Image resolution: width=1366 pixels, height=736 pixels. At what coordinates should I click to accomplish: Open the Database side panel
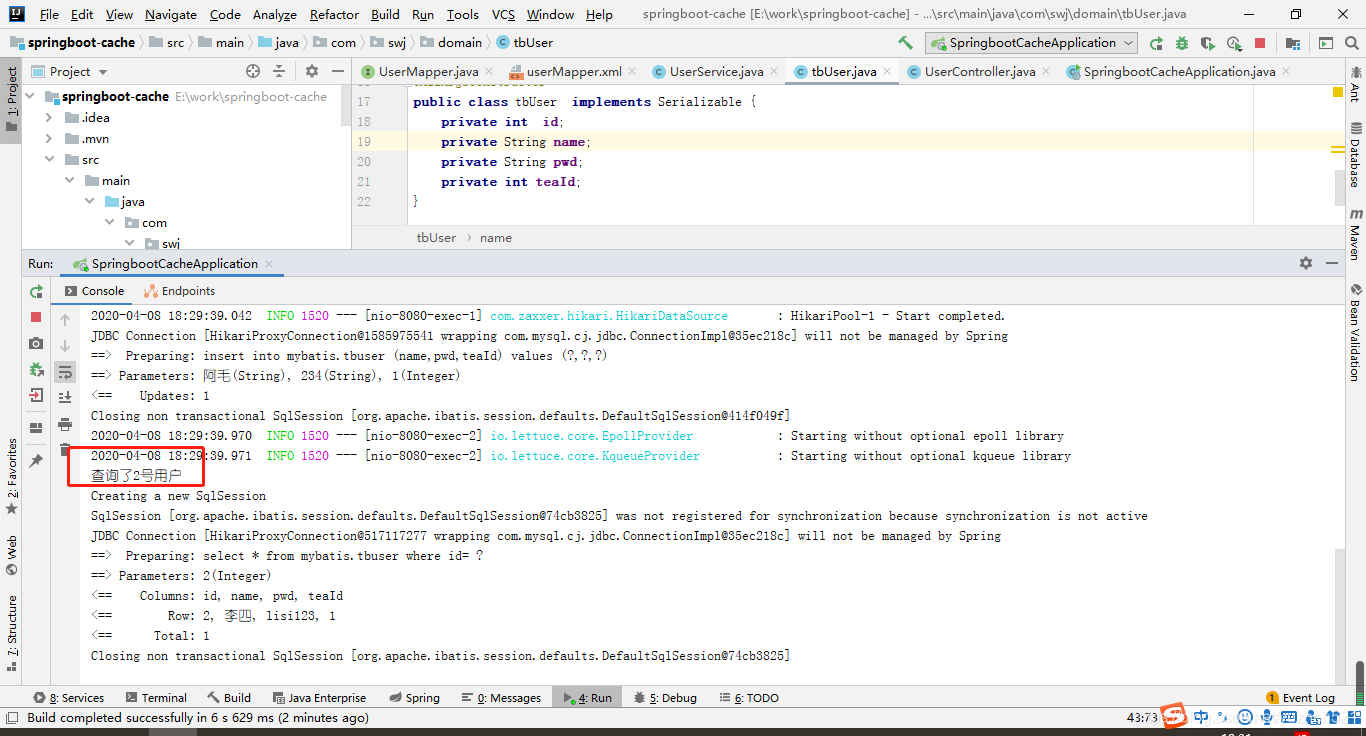tap(1356, 155)
